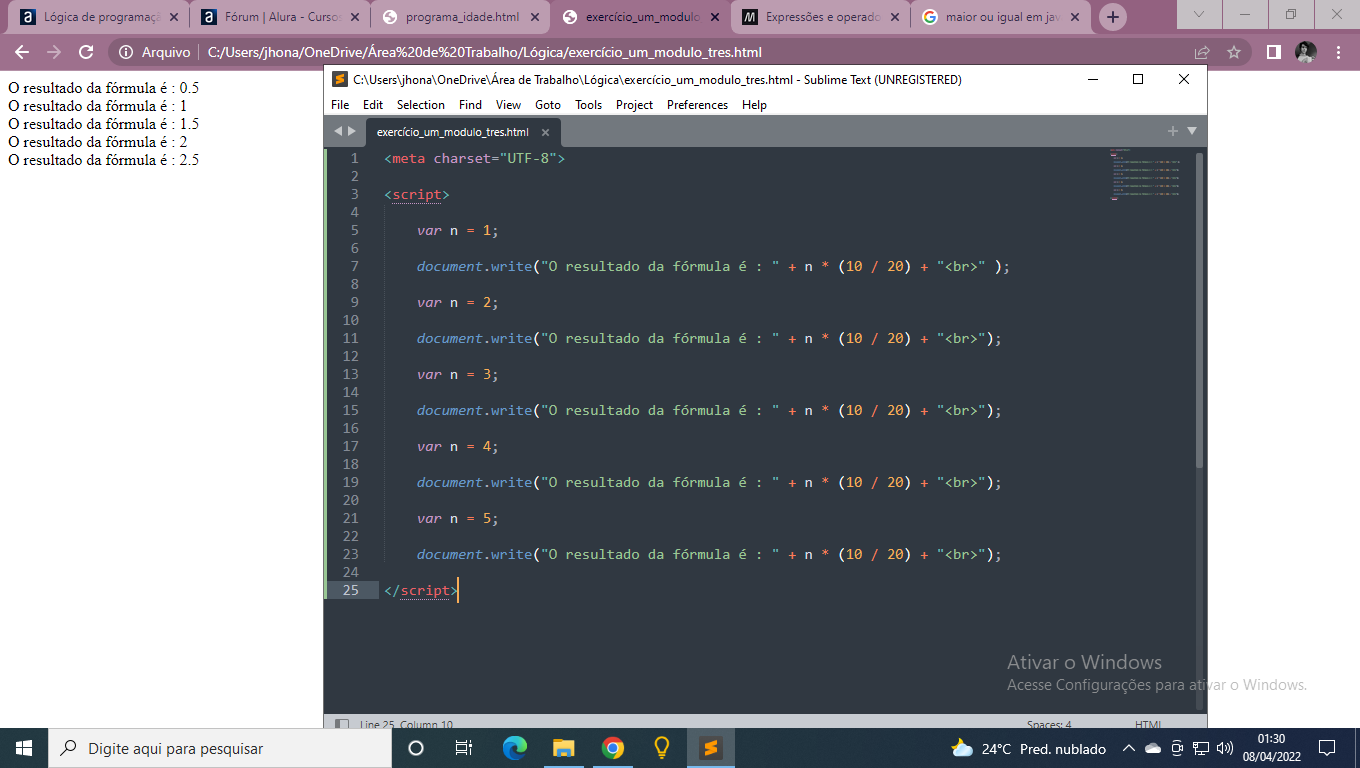Open Sublime Text Goto menu

click(x=548, y=105)
